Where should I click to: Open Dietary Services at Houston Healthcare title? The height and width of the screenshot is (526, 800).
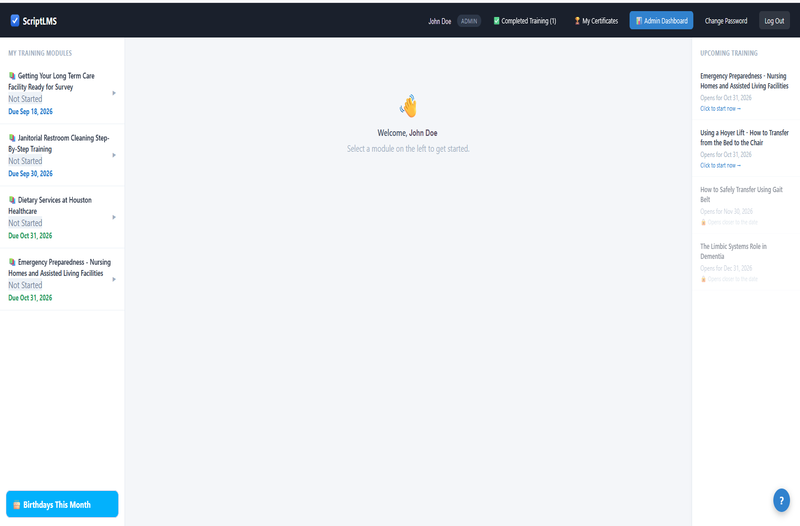[50, 206]
